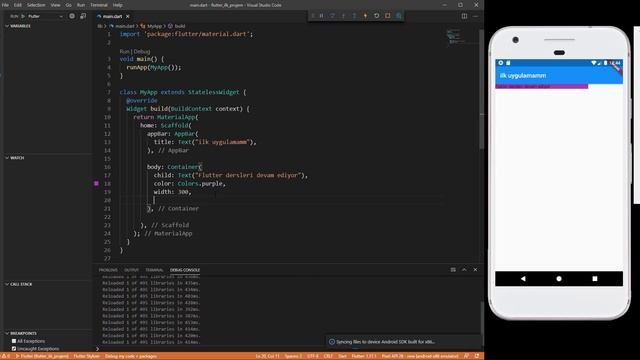Open the Flutter launch configuration dropdown
Viewport: 640px width, 360px height.
point(45,16)
